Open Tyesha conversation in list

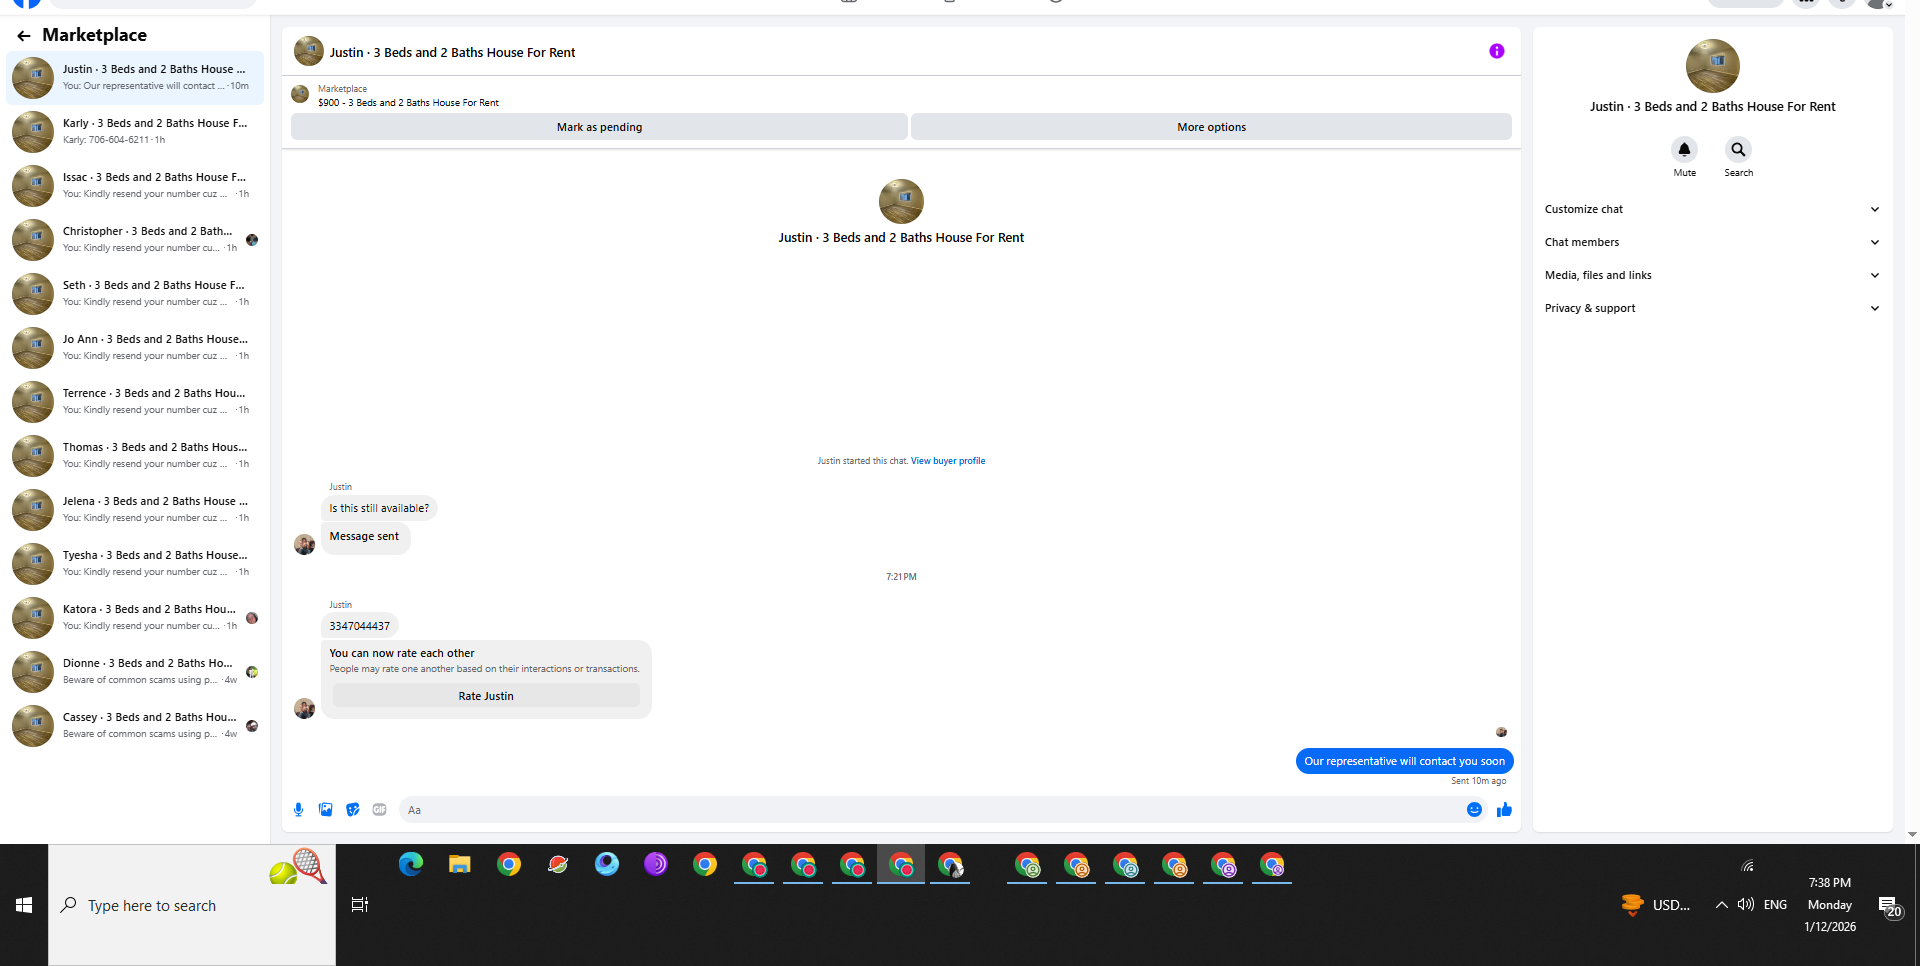(135, 563)
